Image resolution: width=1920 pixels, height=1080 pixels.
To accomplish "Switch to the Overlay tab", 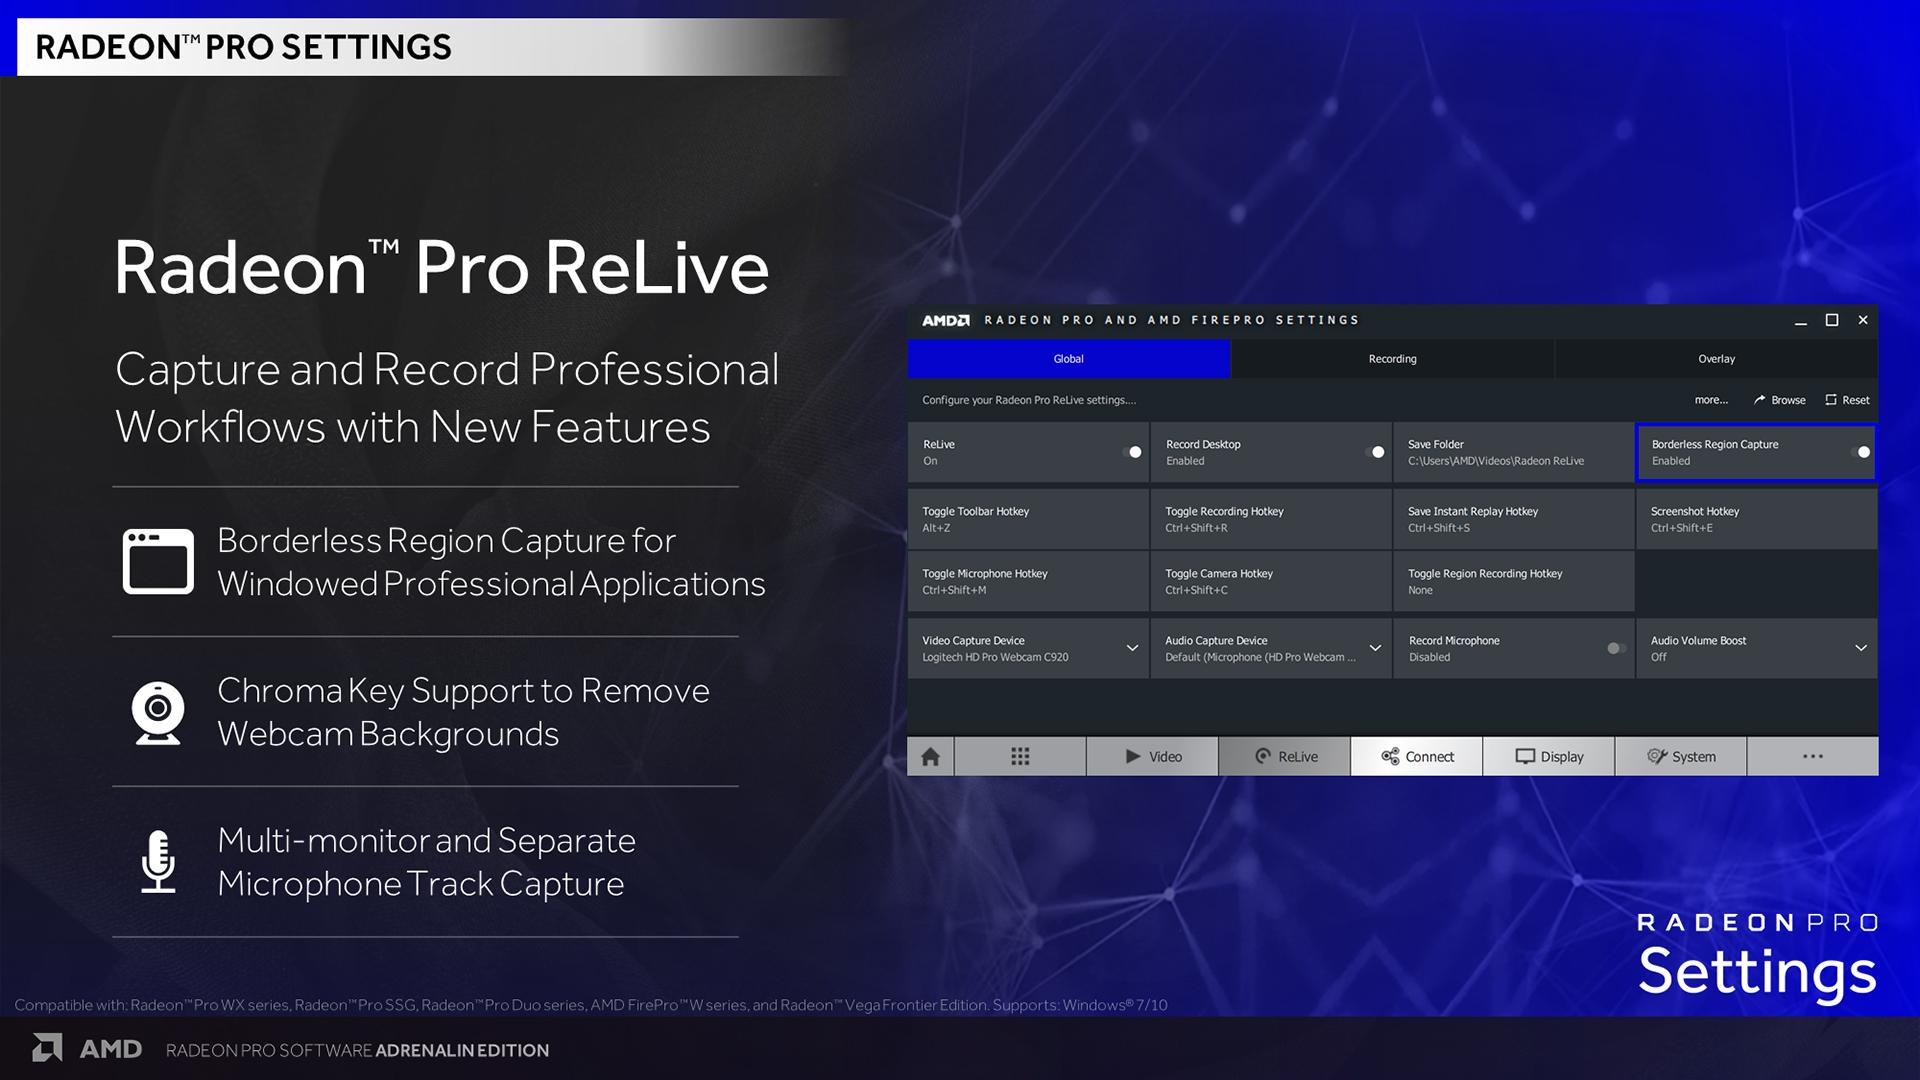I will [1717, 359].
